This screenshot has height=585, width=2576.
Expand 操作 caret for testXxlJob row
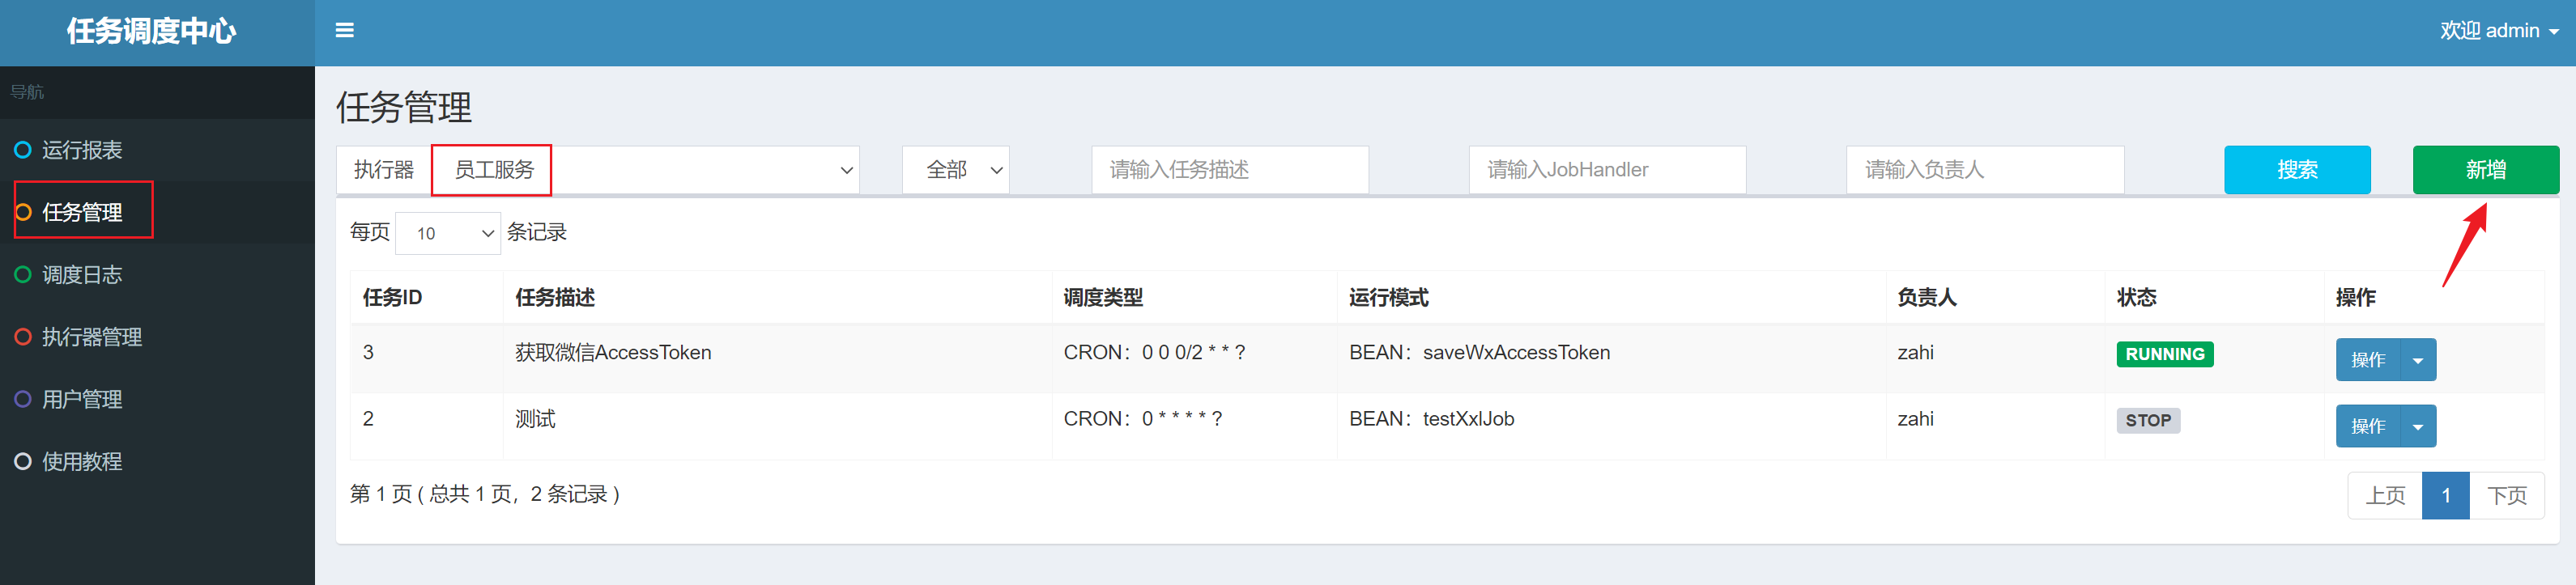tap(2417, 427)
